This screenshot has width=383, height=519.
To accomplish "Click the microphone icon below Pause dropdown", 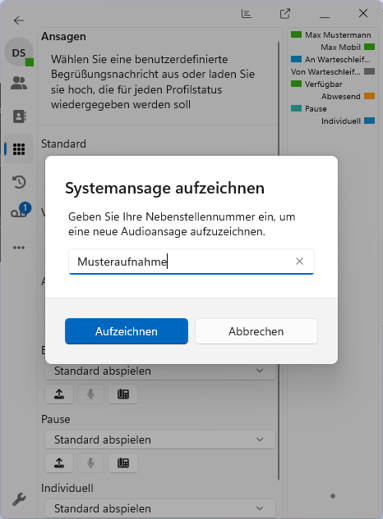I will tap(91, 463).
